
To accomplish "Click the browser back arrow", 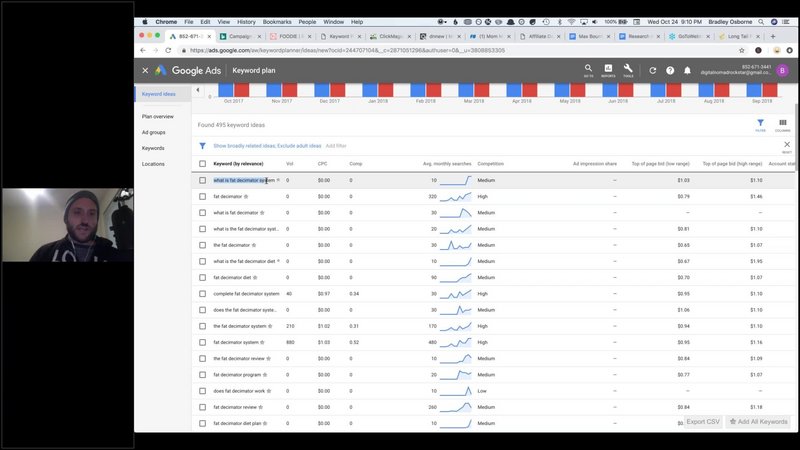I will point(143,51).
